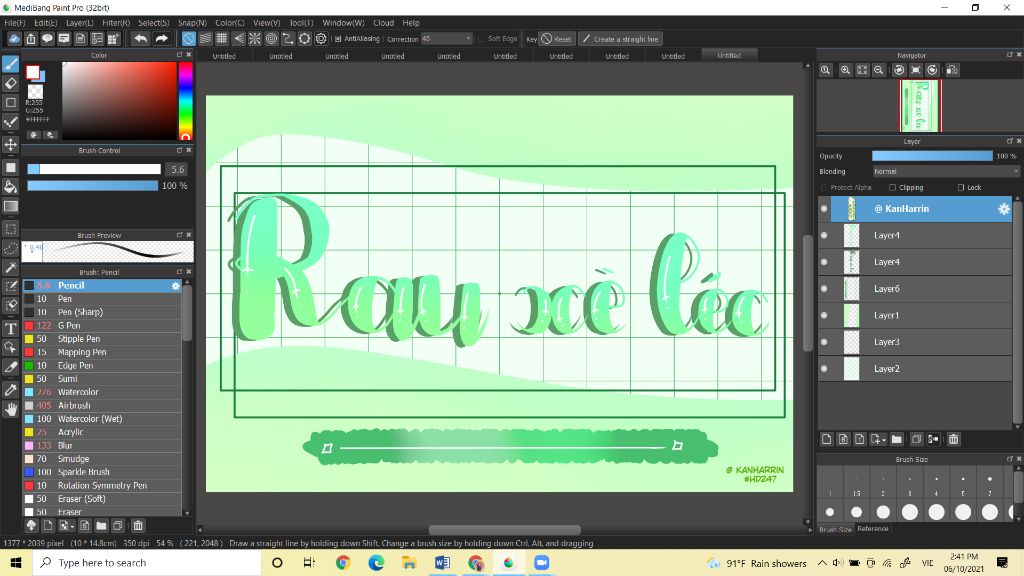The width and height of the screenshot is (1024, 576).
Task: Select the Airbrush brush
Action: [x=102, y=406]
